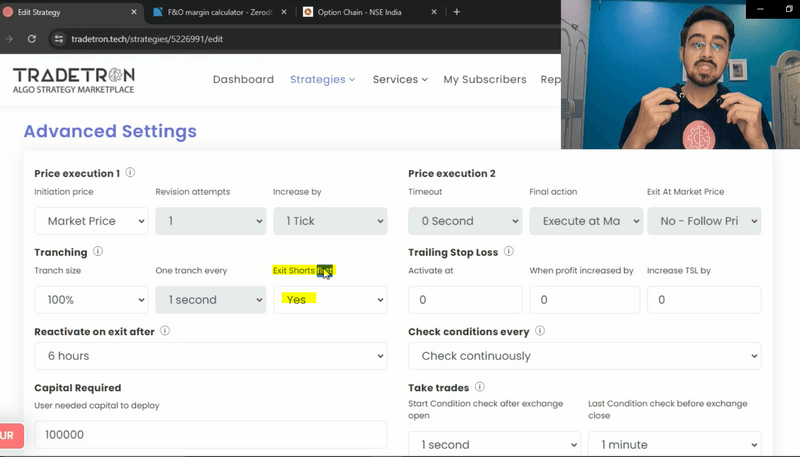Click info icon beside Price execution 1

pos(131,173)
